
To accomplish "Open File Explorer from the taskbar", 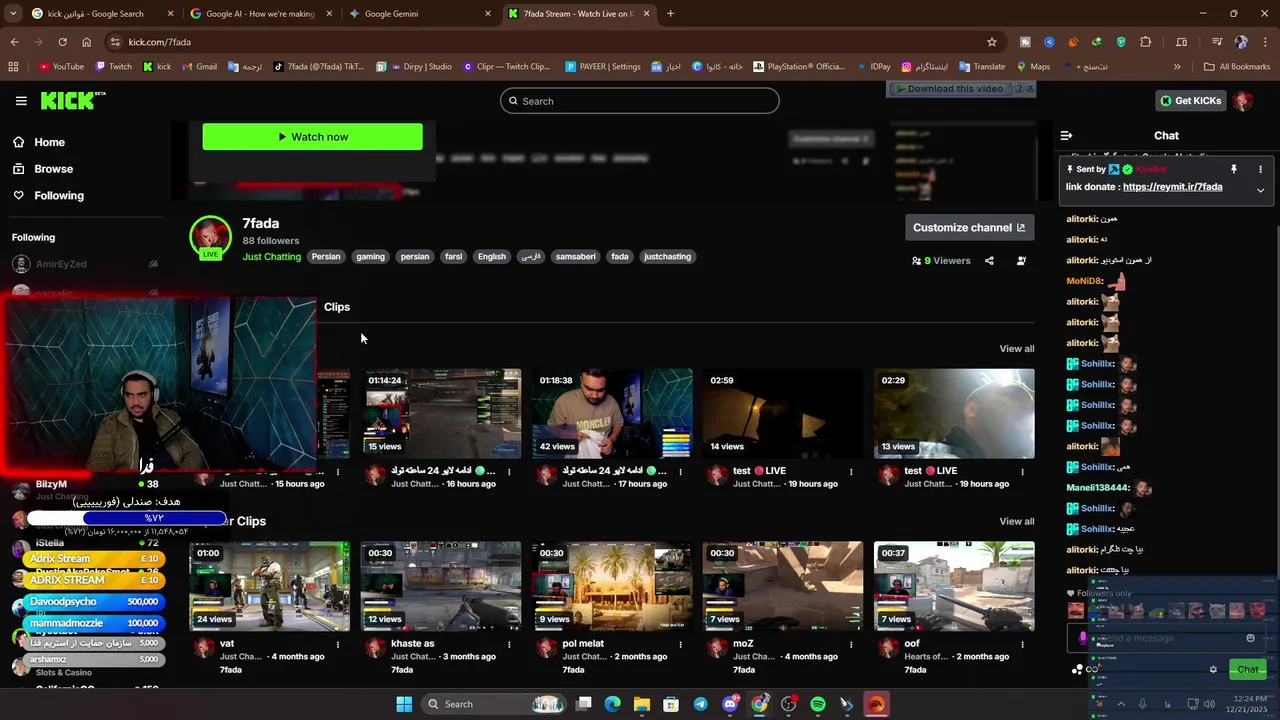I will 642,704.
